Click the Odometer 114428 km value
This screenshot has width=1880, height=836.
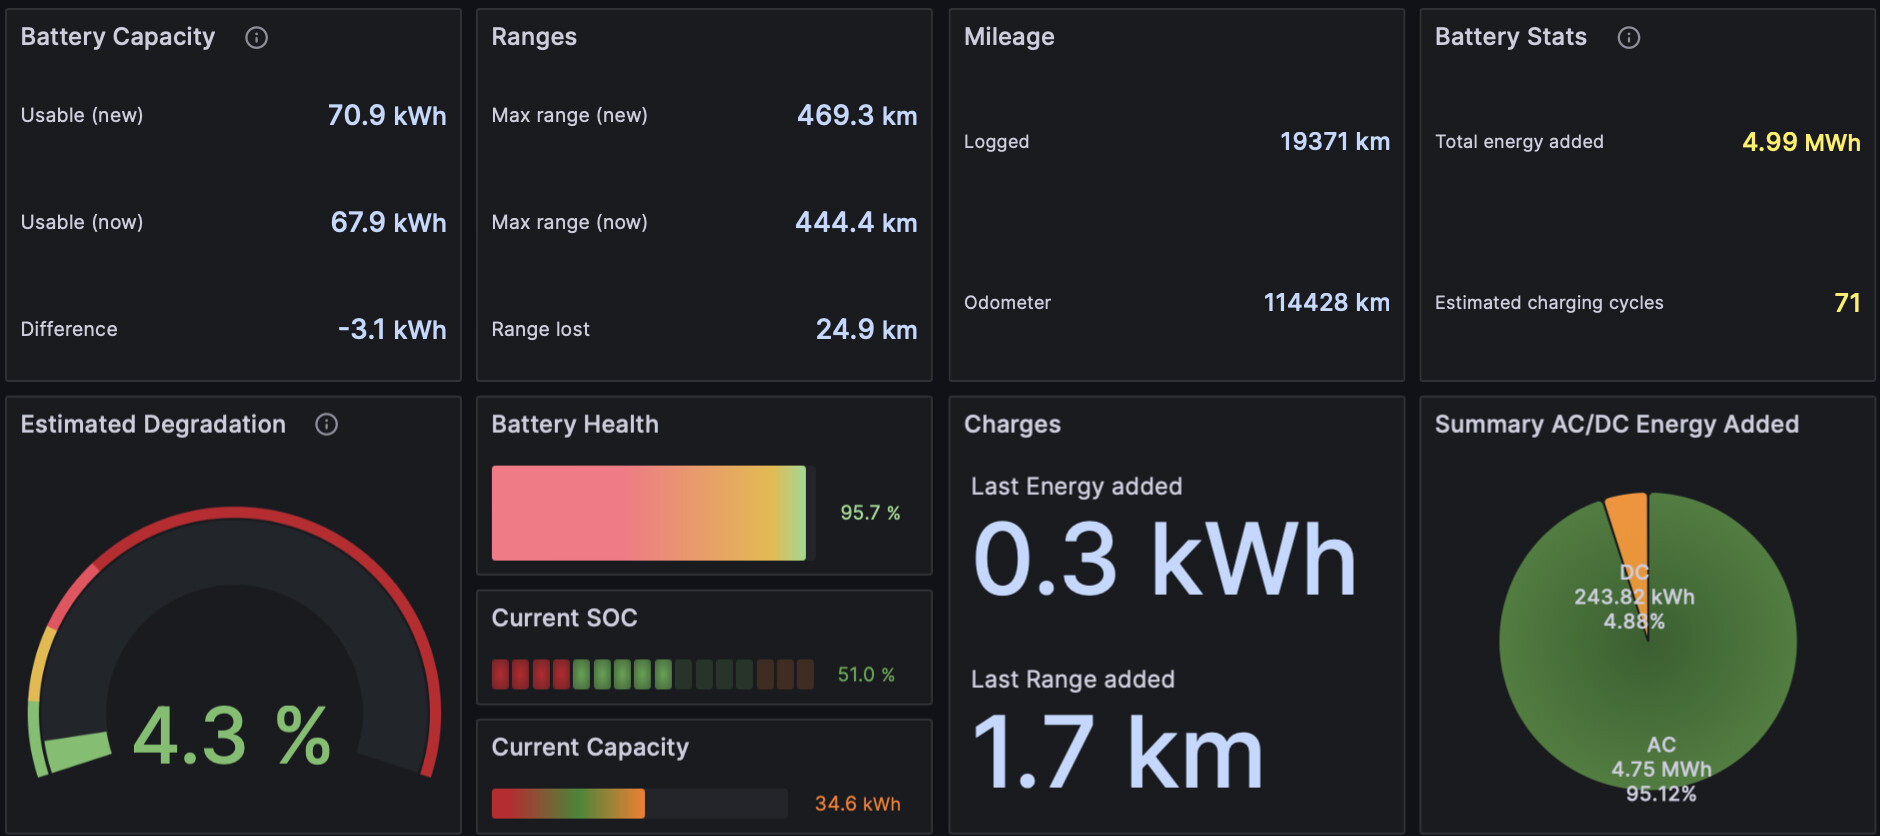click(1326, 303)
